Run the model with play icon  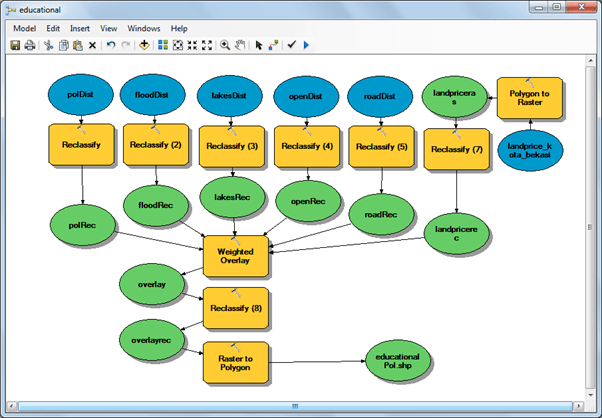(x=305, y=45)
